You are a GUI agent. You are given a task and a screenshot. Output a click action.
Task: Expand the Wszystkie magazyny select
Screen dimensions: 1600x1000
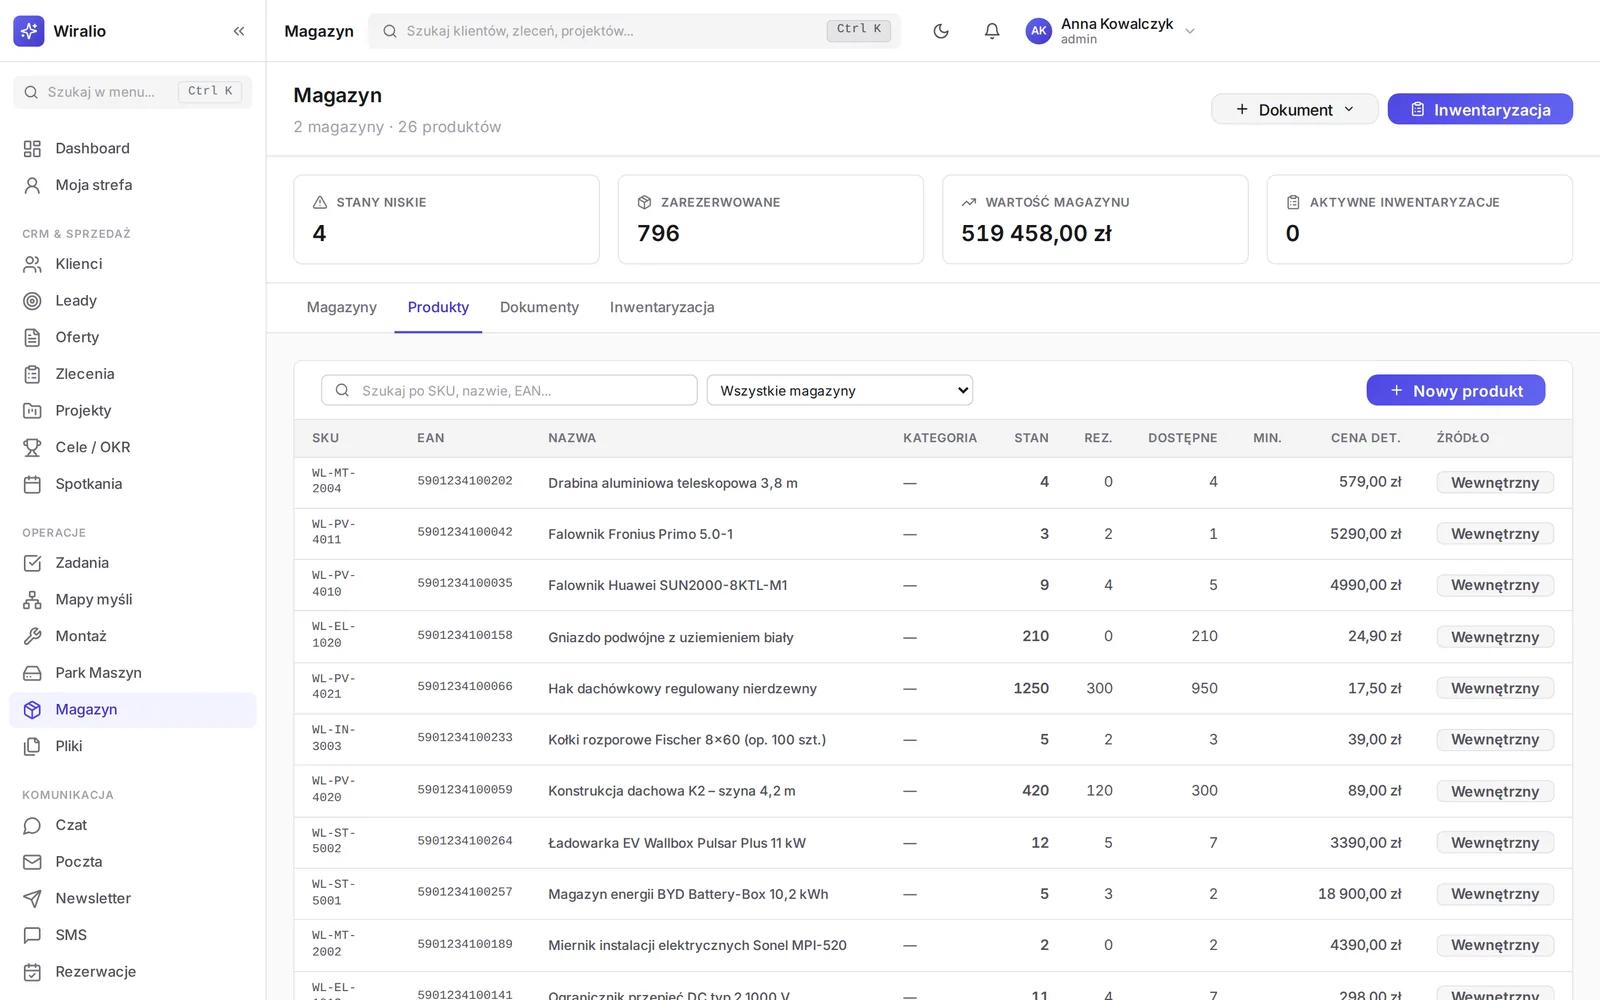tap(840, 390)
